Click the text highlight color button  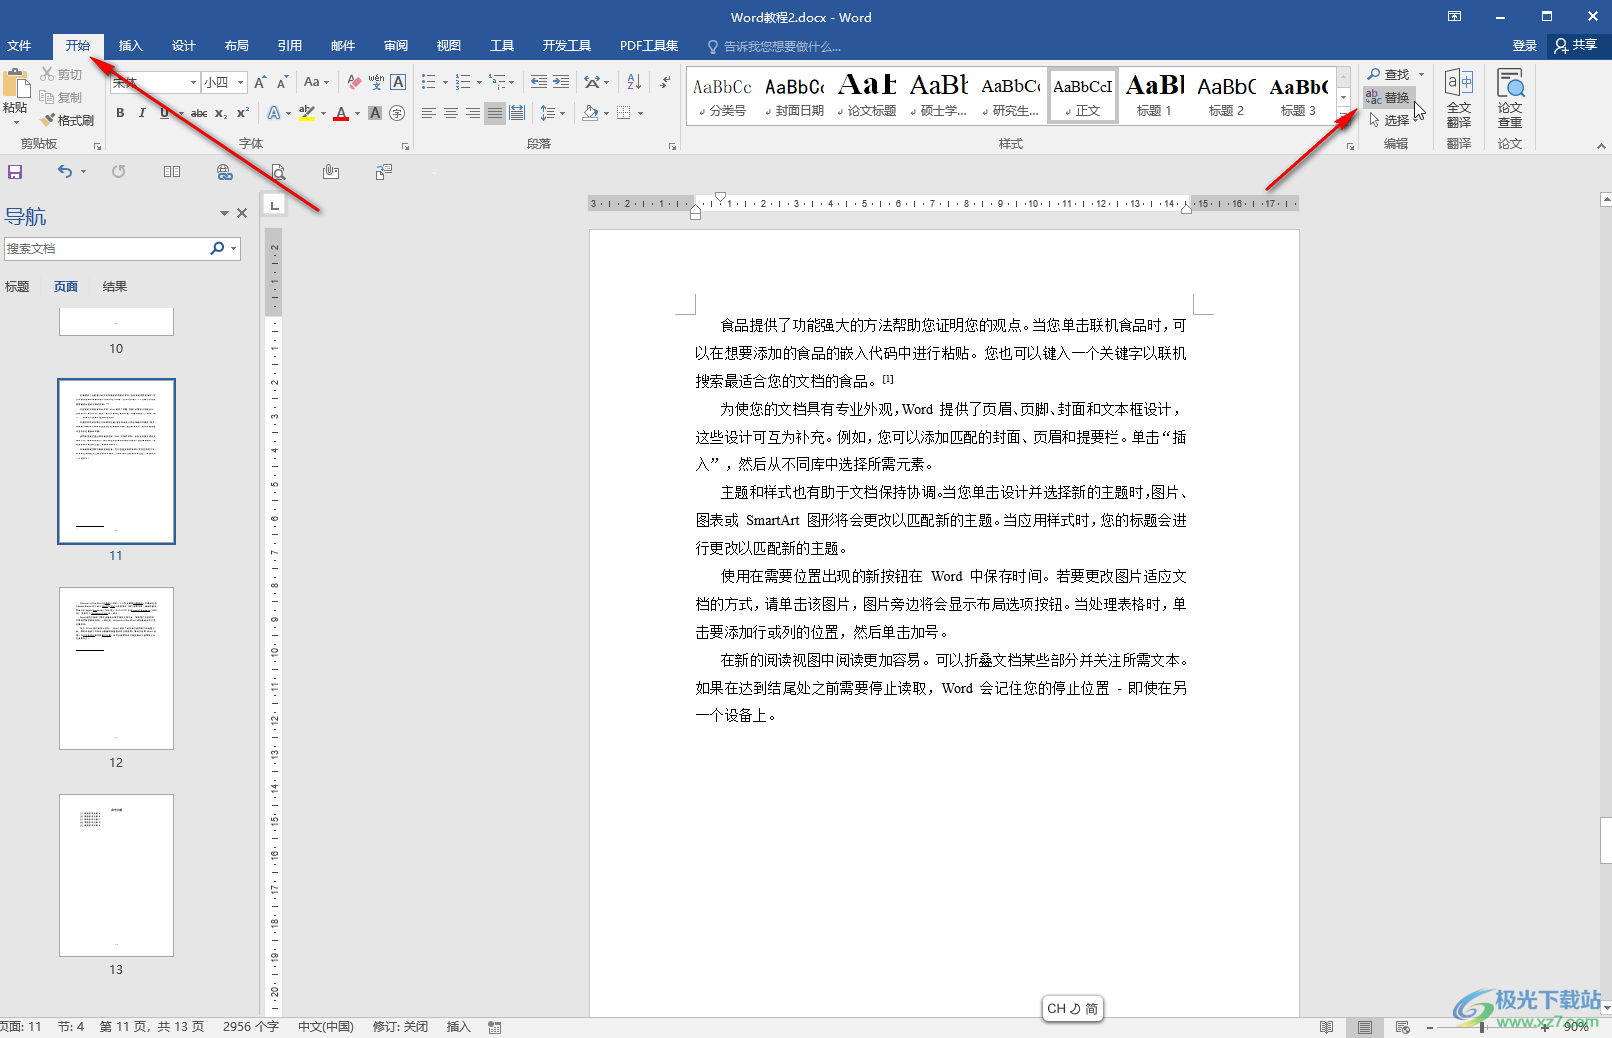click(x=306, y=113)
